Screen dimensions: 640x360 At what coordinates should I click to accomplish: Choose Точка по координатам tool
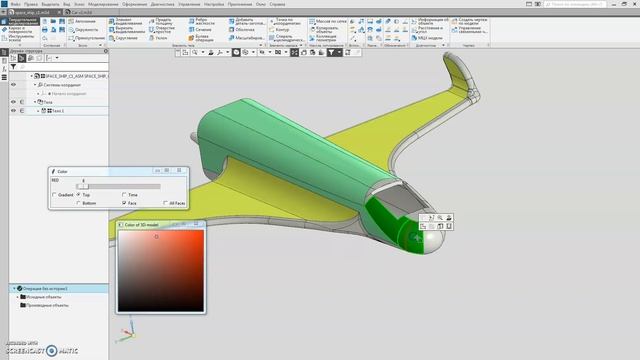pos(285,21)
